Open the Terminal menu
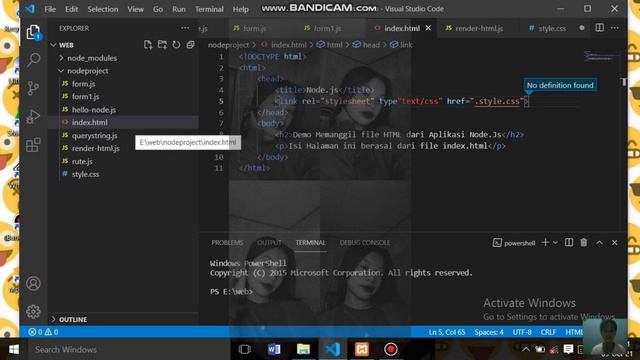Screen dimensions: 640x360 point(209,9)
